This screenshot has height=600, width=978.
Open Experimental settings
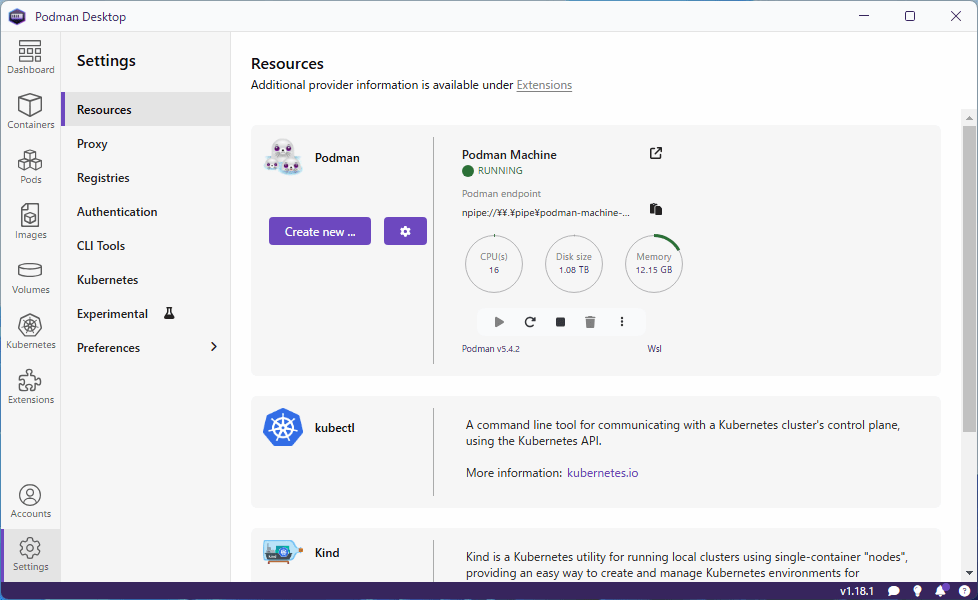coord(146,314)
